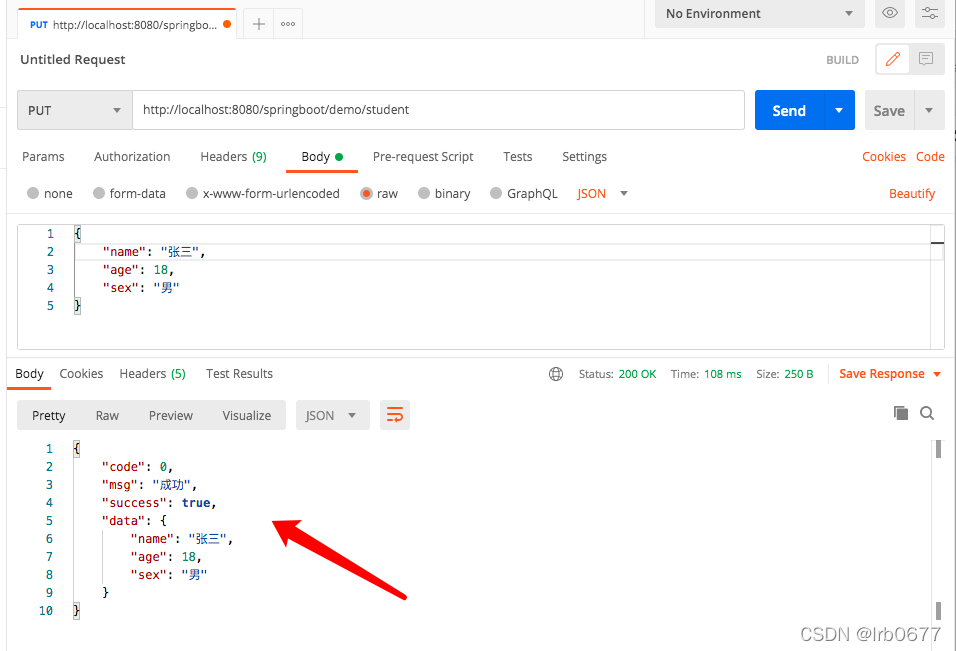Collapse the response root object at line 1
This screenshot has height=651, width=956.
point(76,449)
